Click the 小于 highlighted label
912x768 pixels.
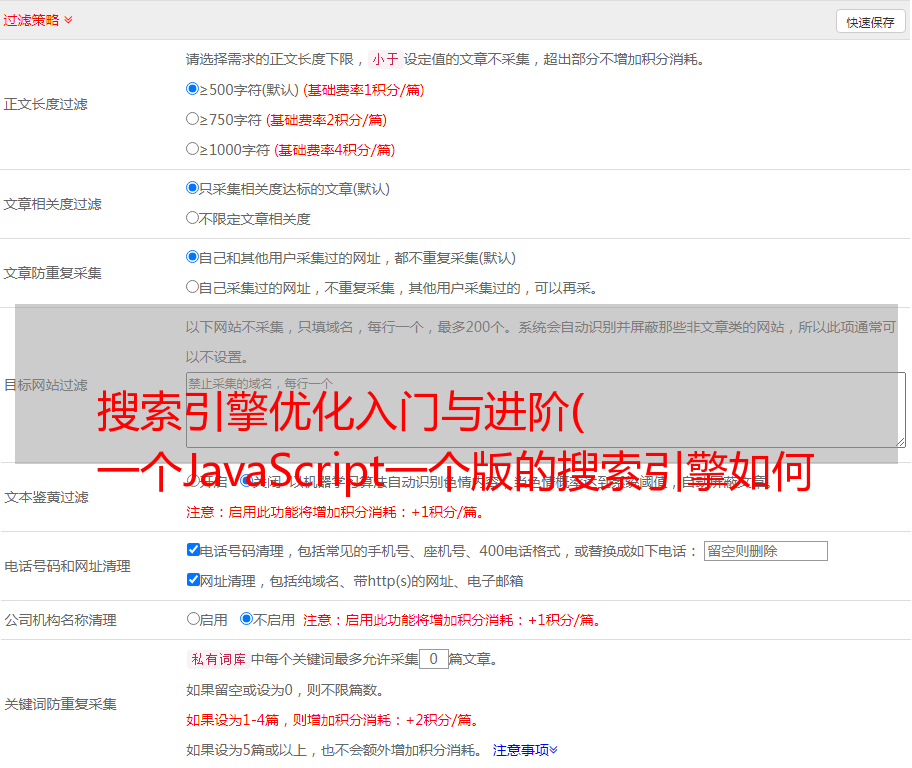385,59
